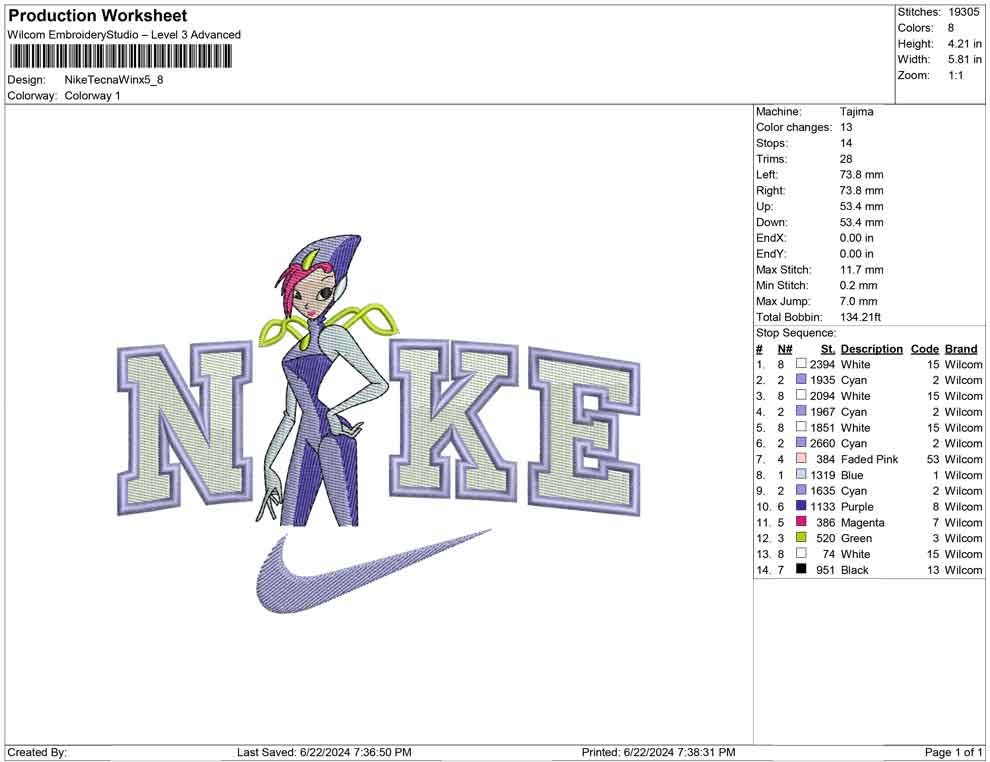Click the 'Created By:' footer label
The height and width of the screenshot is (762, 990).
(37, 752)
